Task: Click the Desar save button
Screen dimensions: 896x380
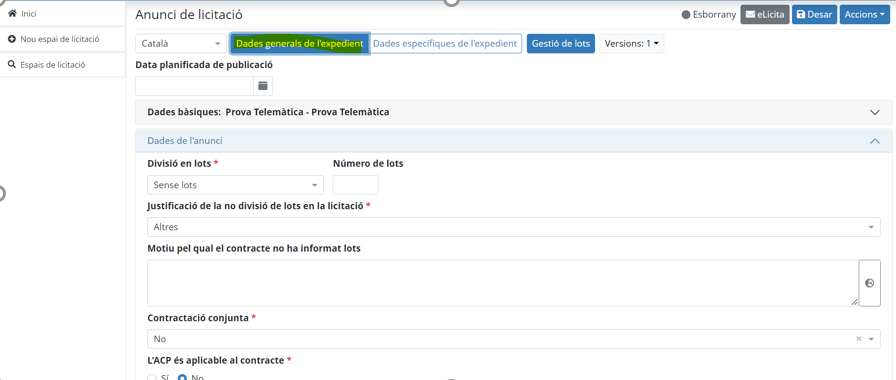Action: 814,15
